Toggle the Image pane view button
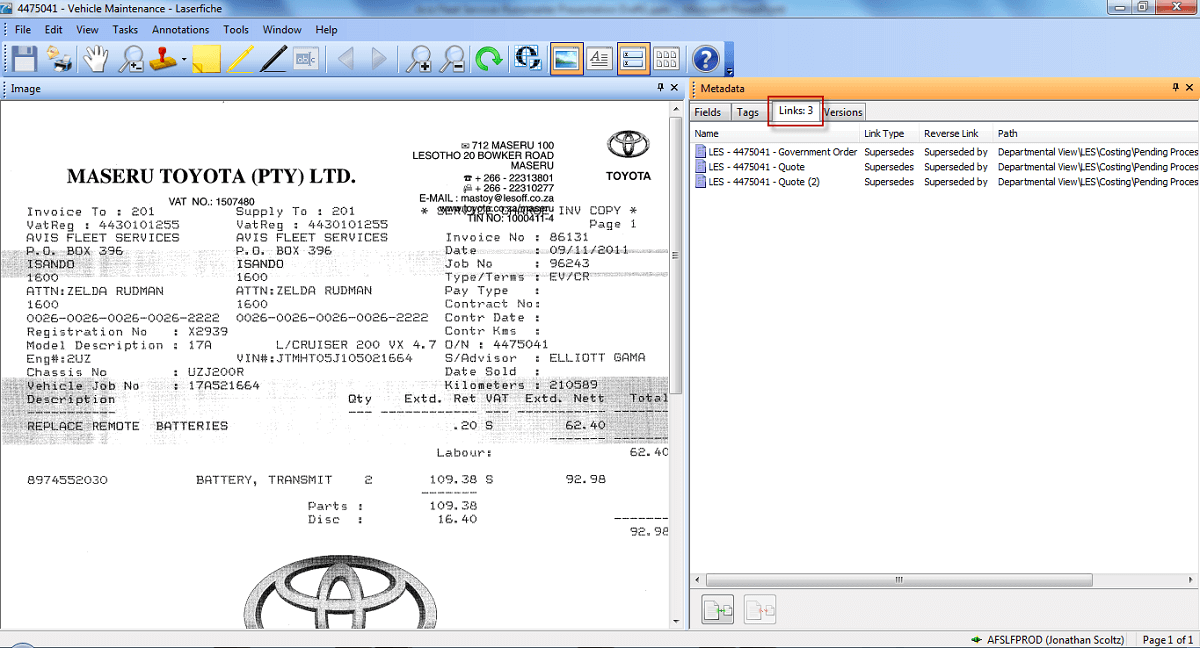Viewport: 1200px width, 648px height. [567, 59]
